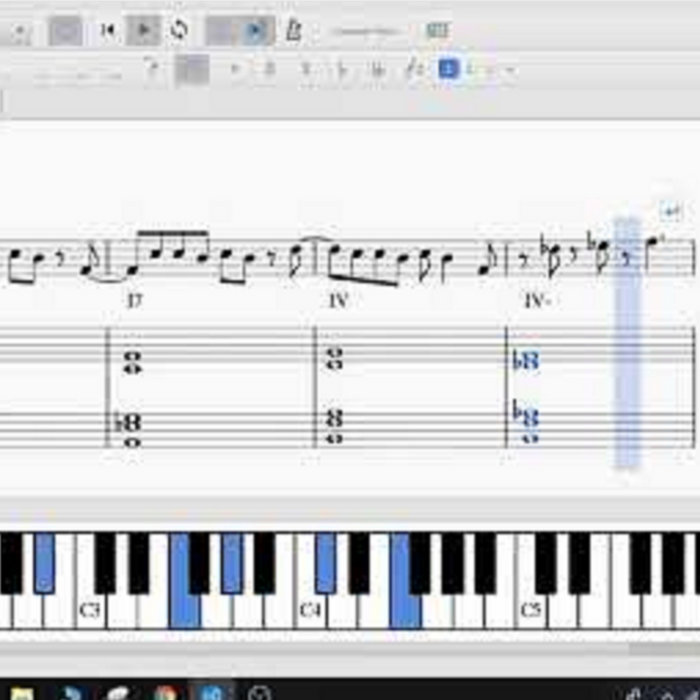Rewind playback to the start position
Image resolution: width=700 pixels, height=700 pixels.
click(109, 31)
